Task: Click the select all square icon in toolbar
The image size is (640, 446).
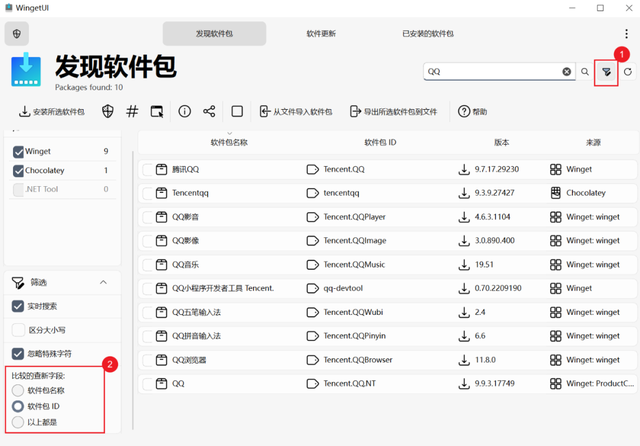Action: pos(237,111)
